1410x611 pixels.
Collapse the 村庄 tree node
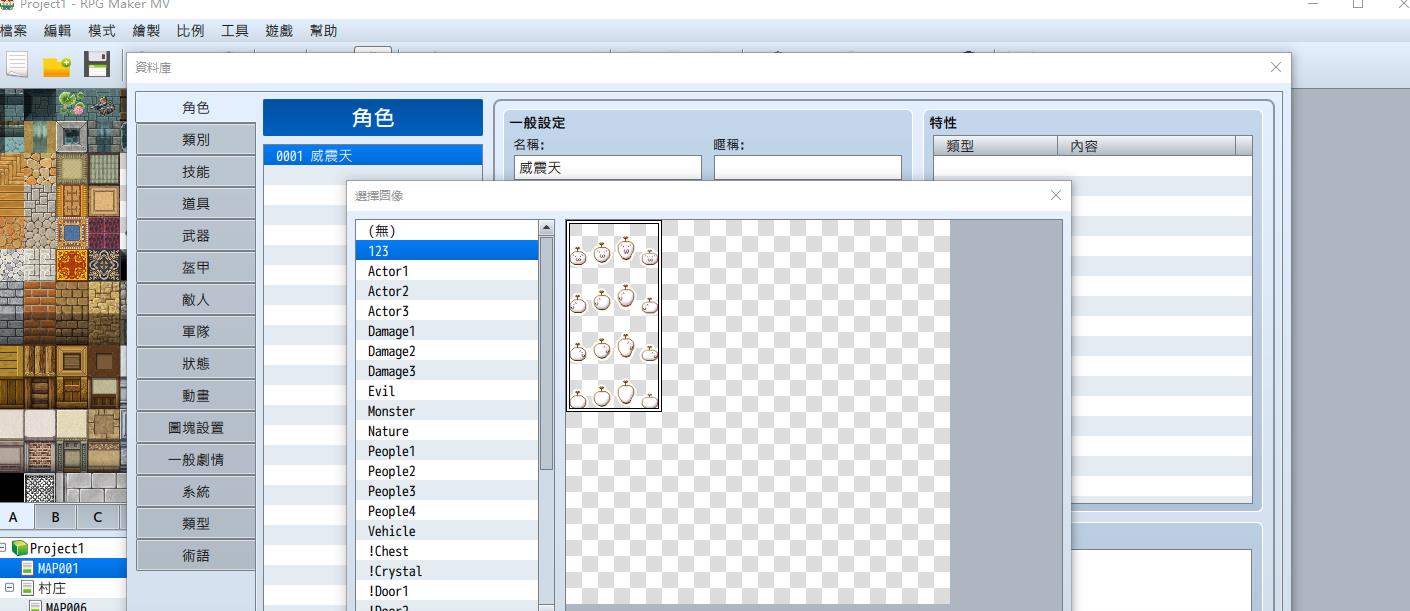tap(9, 588)
